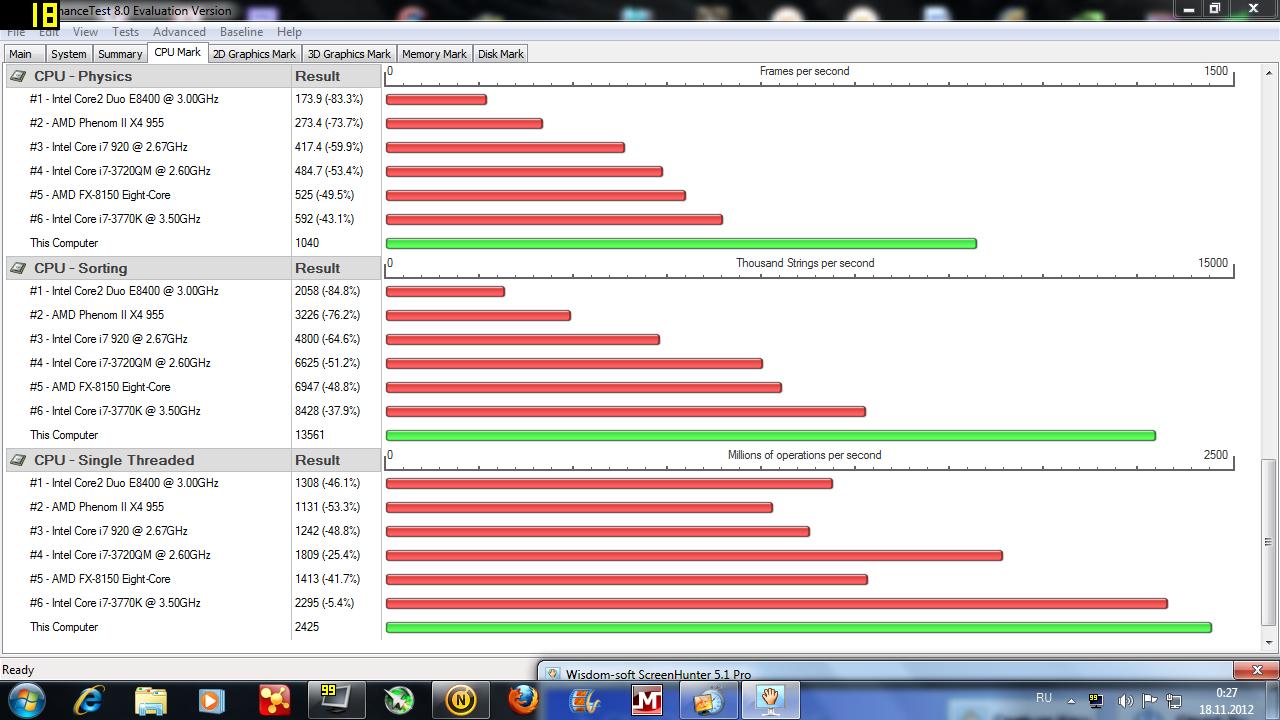Click This Computer green bar in Physics
The image size is (1280, 720).
point(680,243)
